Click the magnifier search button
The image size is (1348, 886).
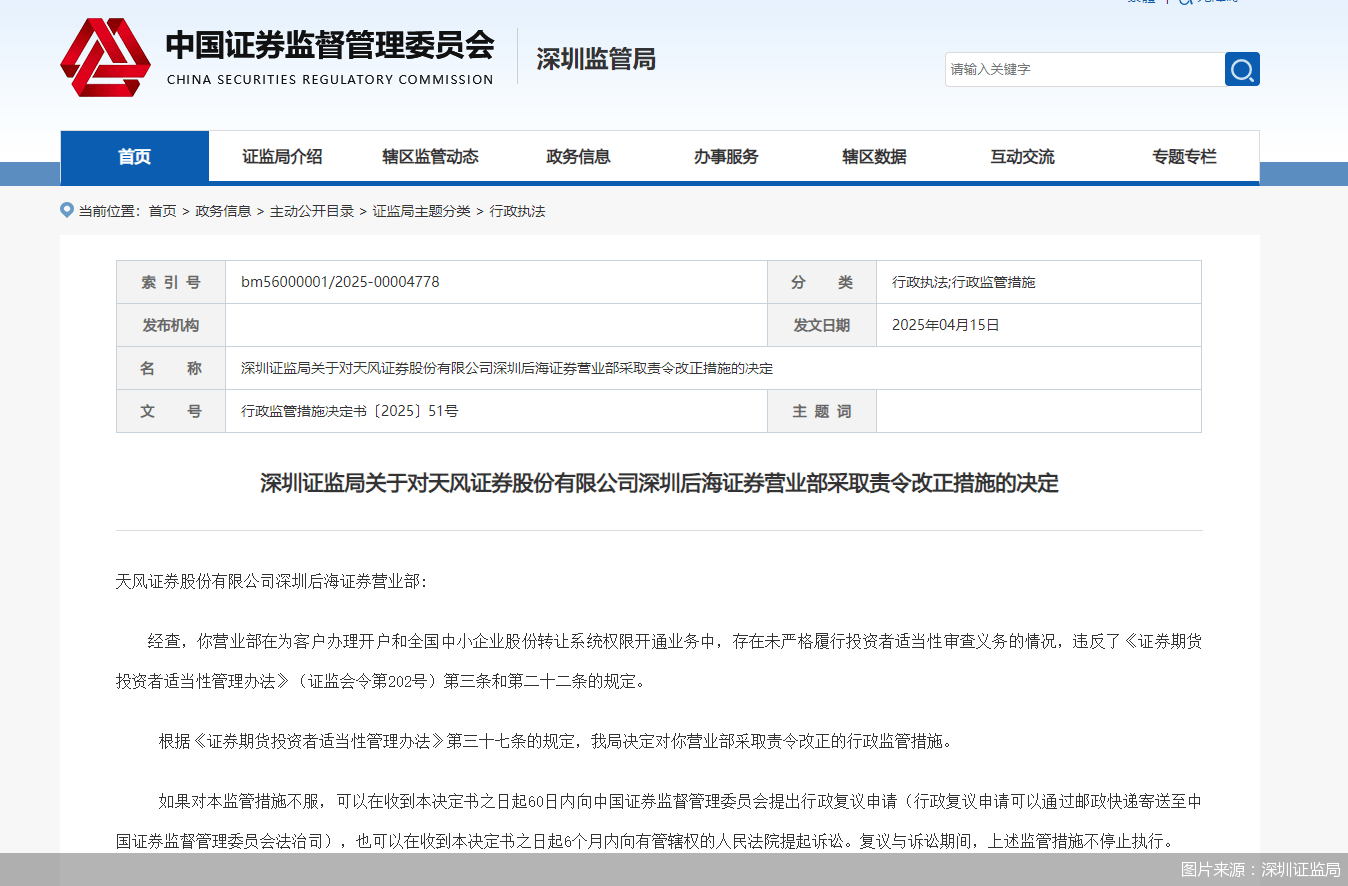click(1242, 69)
